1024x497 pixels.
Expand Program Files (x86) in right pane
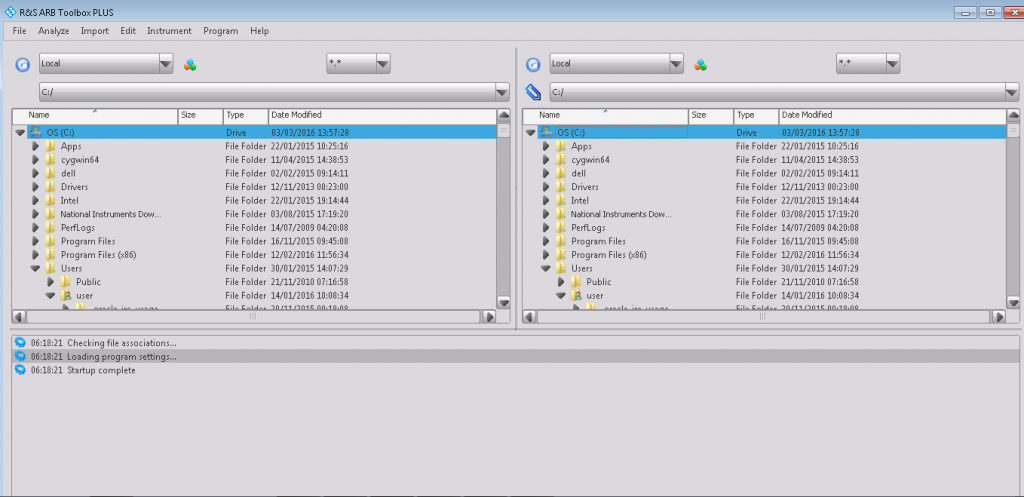pyautogui.click(x=546, y=255)
